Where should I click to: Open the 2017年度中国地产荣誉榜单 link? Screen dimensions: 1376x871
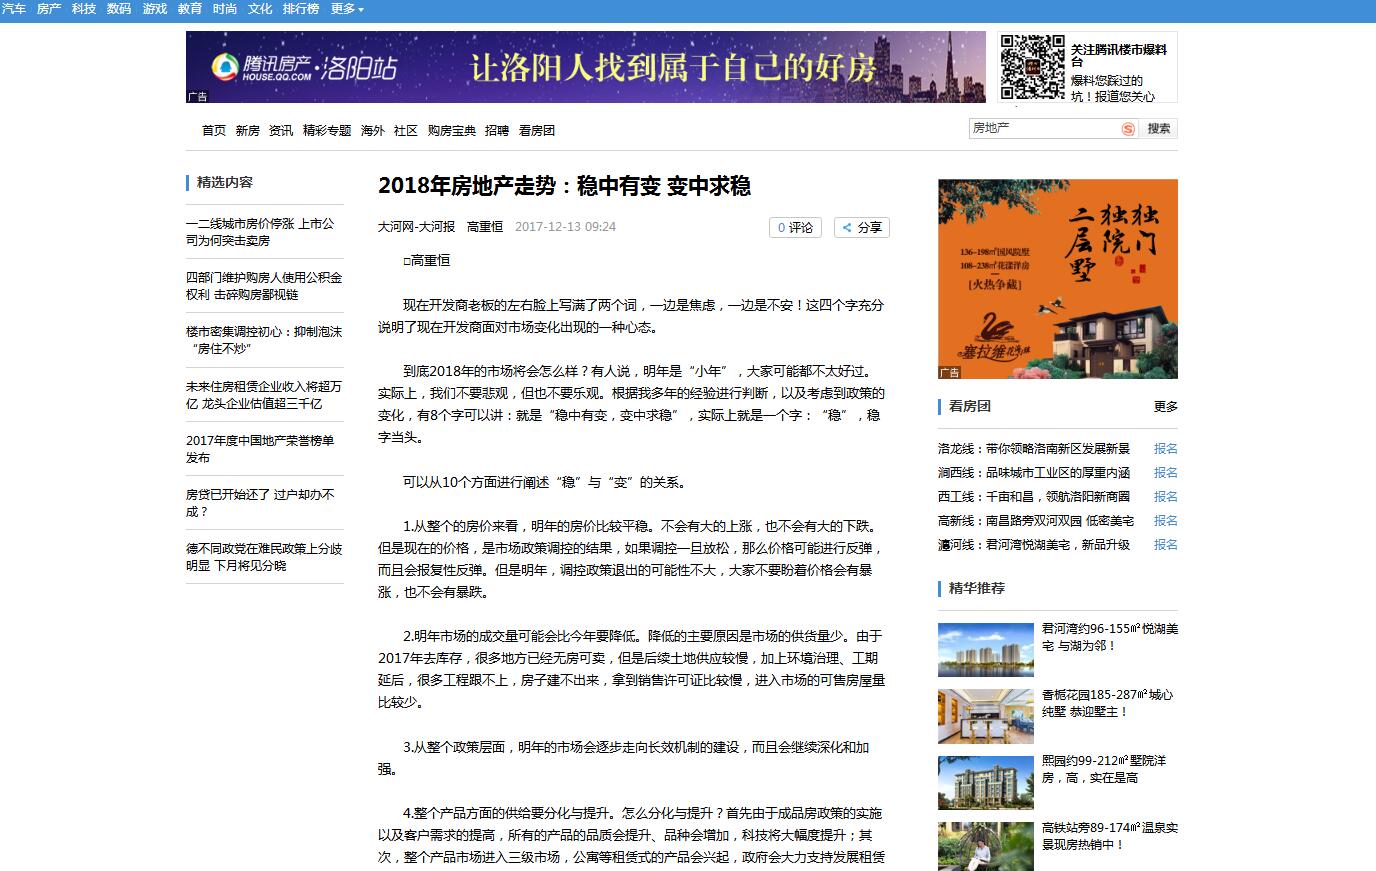coord(260,448)
